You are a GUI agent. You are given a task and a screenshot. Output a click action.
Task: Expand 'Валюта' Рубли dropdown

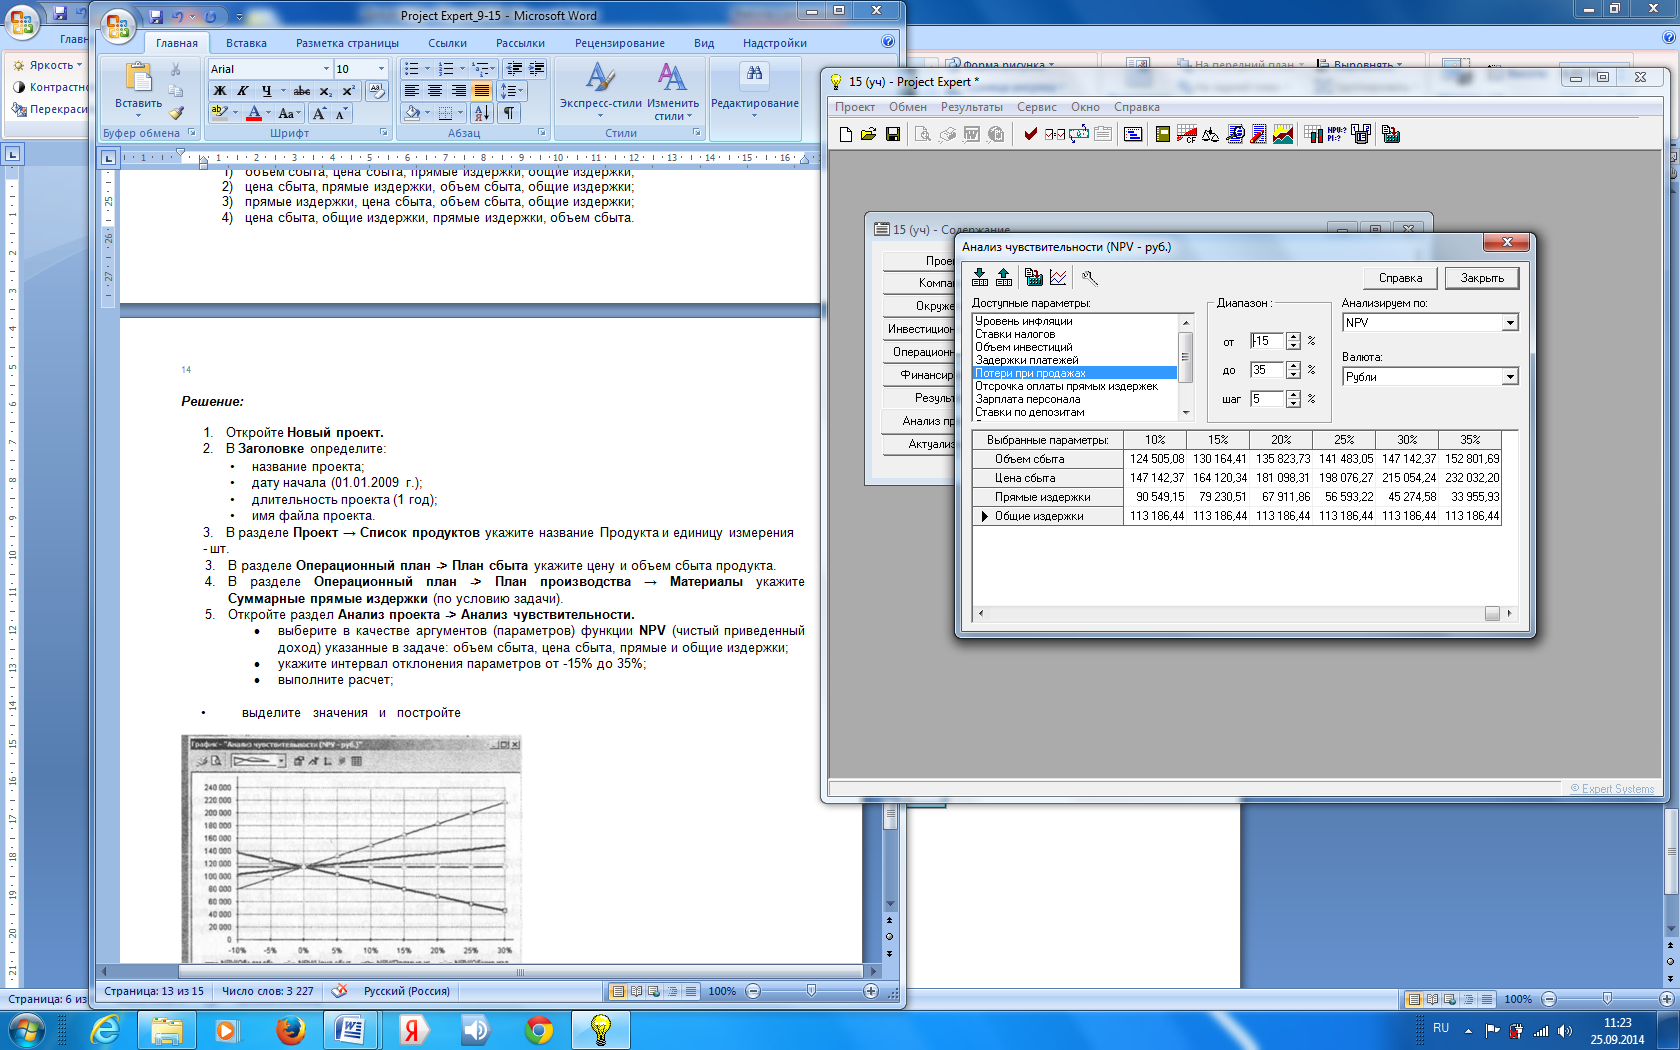point(1510,377)
